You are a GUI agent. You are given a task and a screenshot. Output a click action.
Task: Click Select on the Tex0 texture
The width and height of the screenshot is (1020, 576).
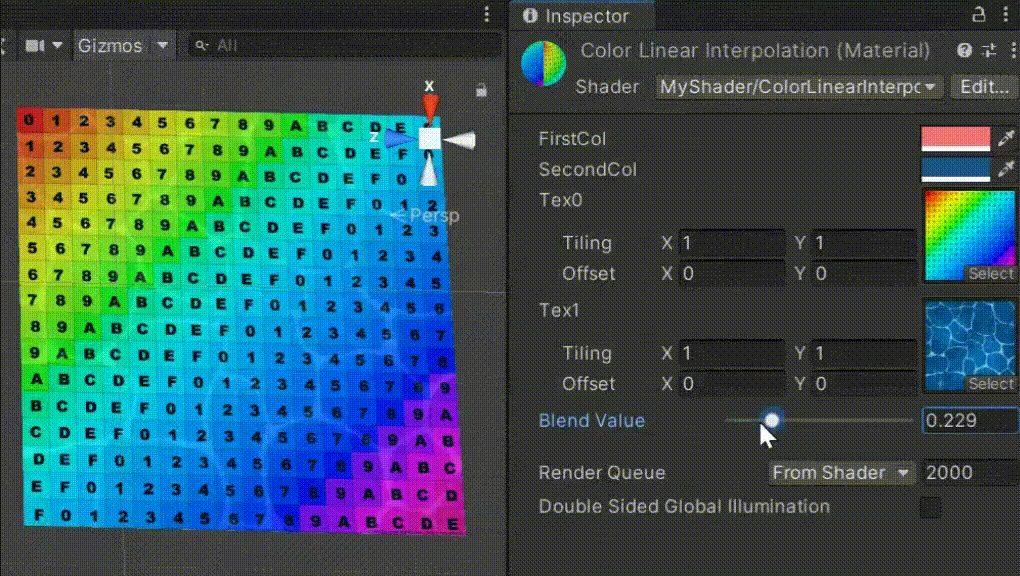coord(991,273)
